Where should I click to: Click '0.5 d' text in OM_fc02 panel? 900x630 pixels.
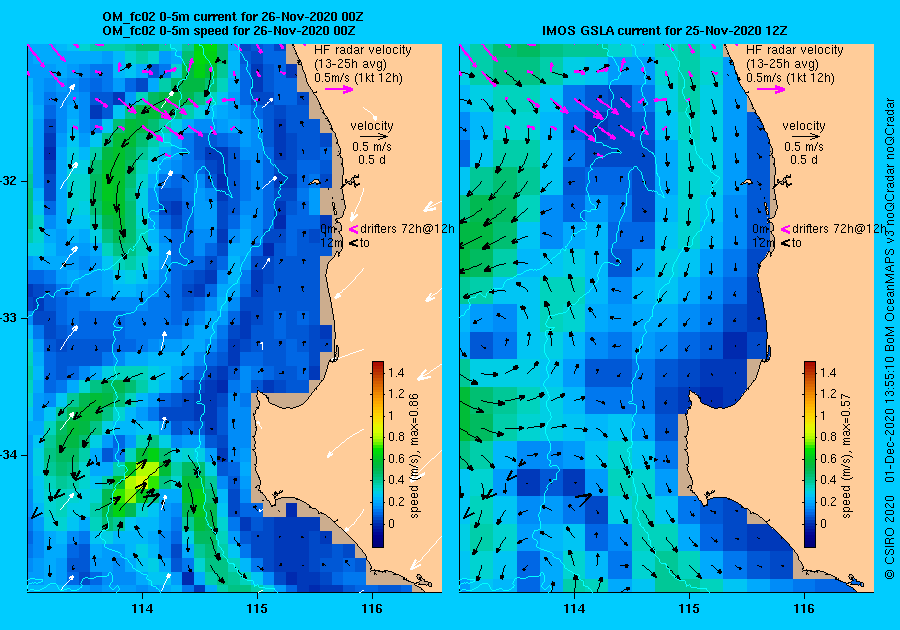point(372,160)
